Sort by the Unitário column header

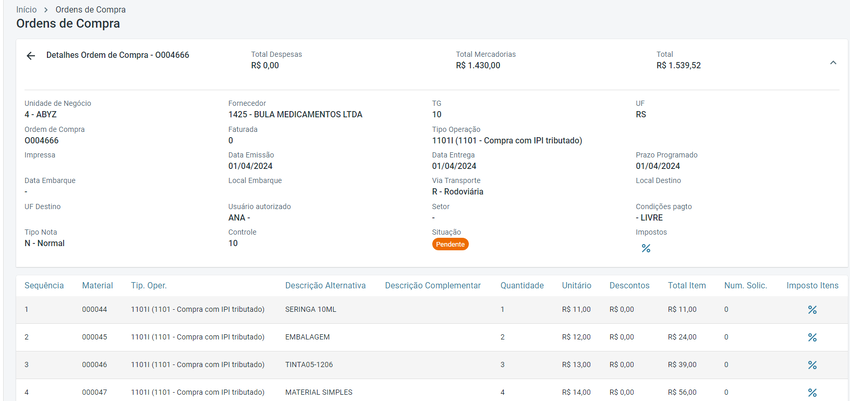577,286
